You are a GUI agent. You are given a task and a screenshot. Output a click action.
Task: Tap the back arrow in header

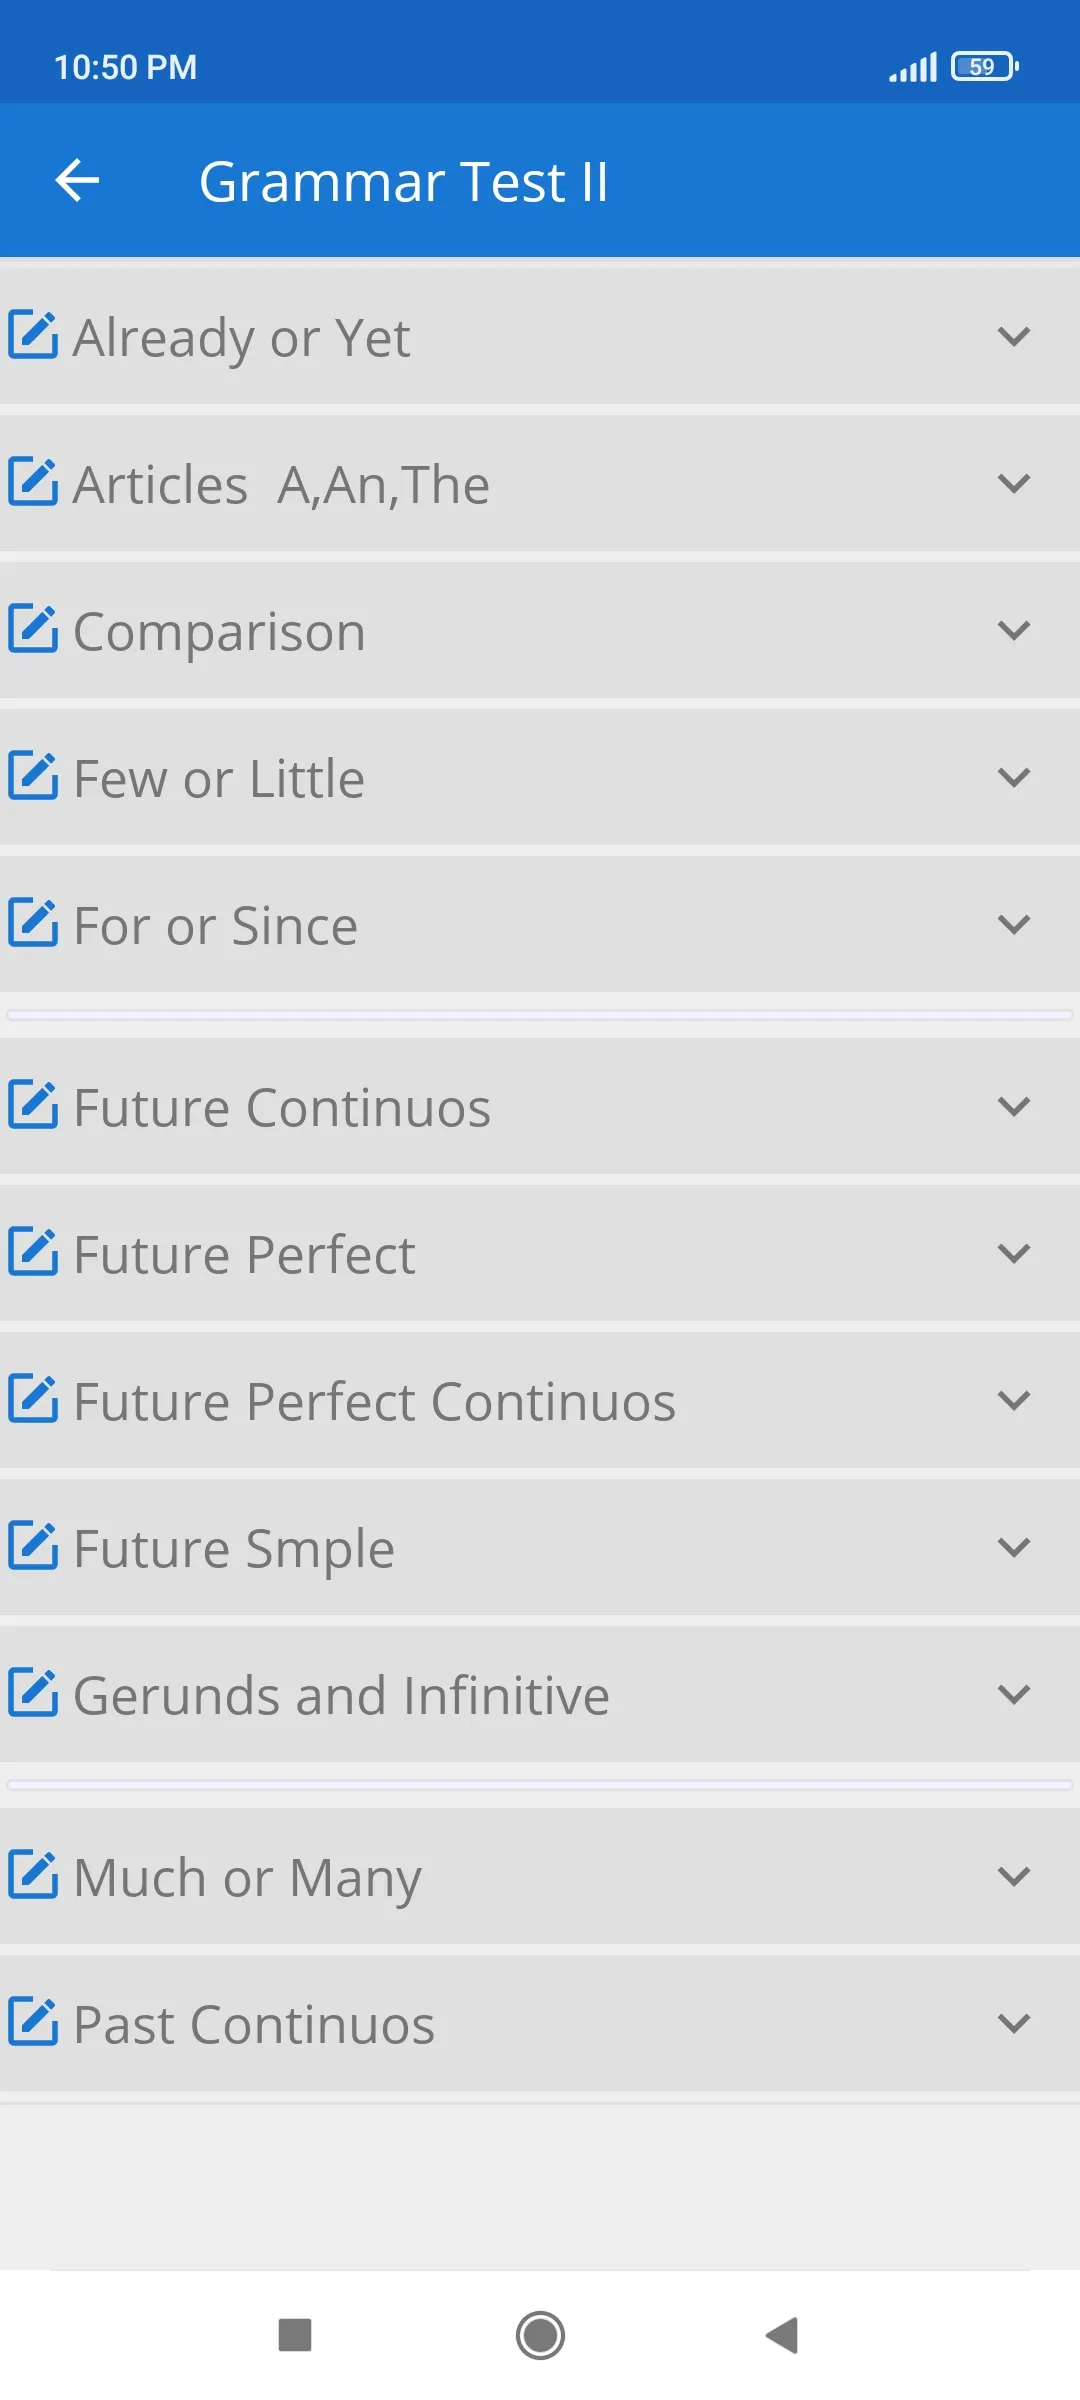[77, 181]
